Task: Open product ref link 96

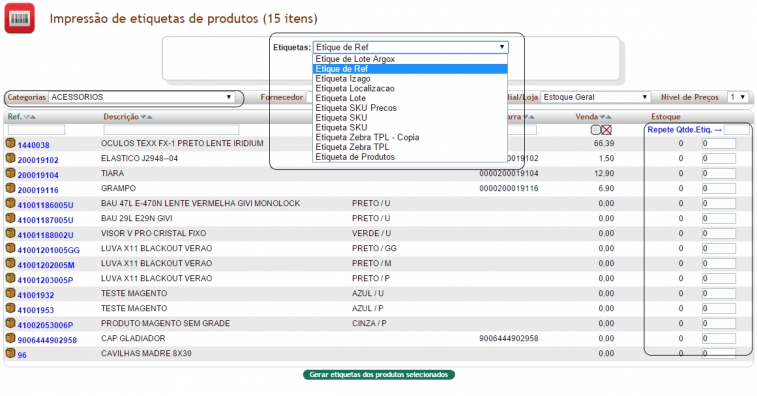Action: coord(22,355)
